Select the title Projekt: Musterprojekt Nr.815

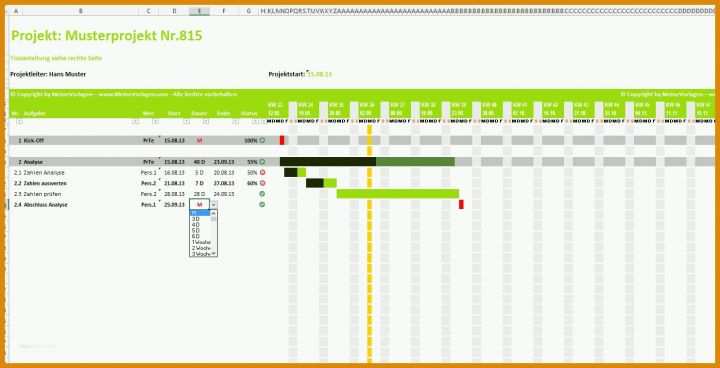click(x=107, y=36)
